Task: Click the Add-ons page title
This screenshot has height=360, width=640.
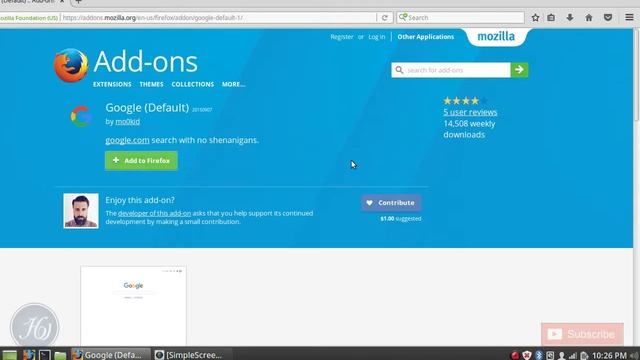Action: 145,62
